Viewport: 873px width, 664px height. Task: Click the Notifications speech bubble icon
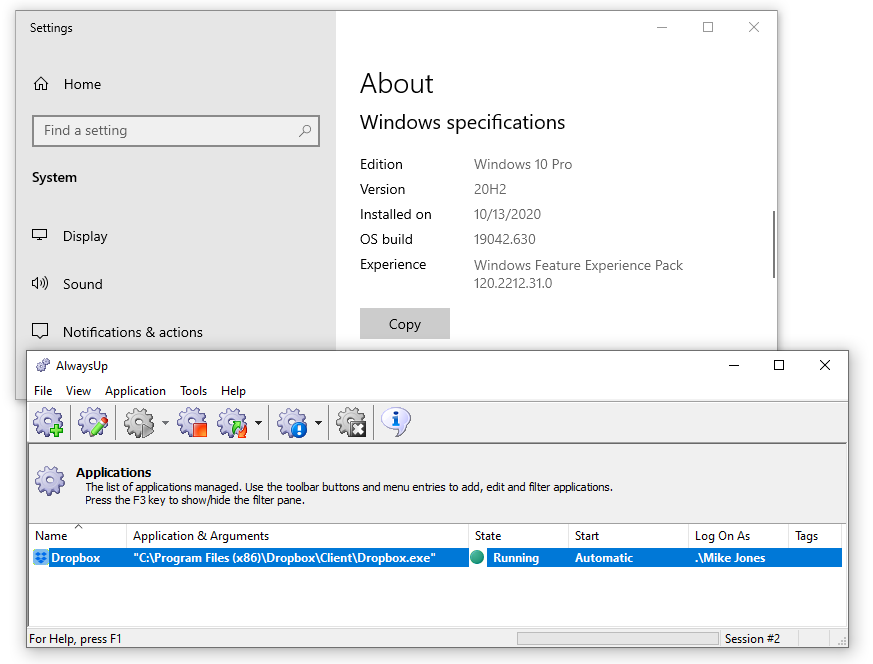point(40,331)
